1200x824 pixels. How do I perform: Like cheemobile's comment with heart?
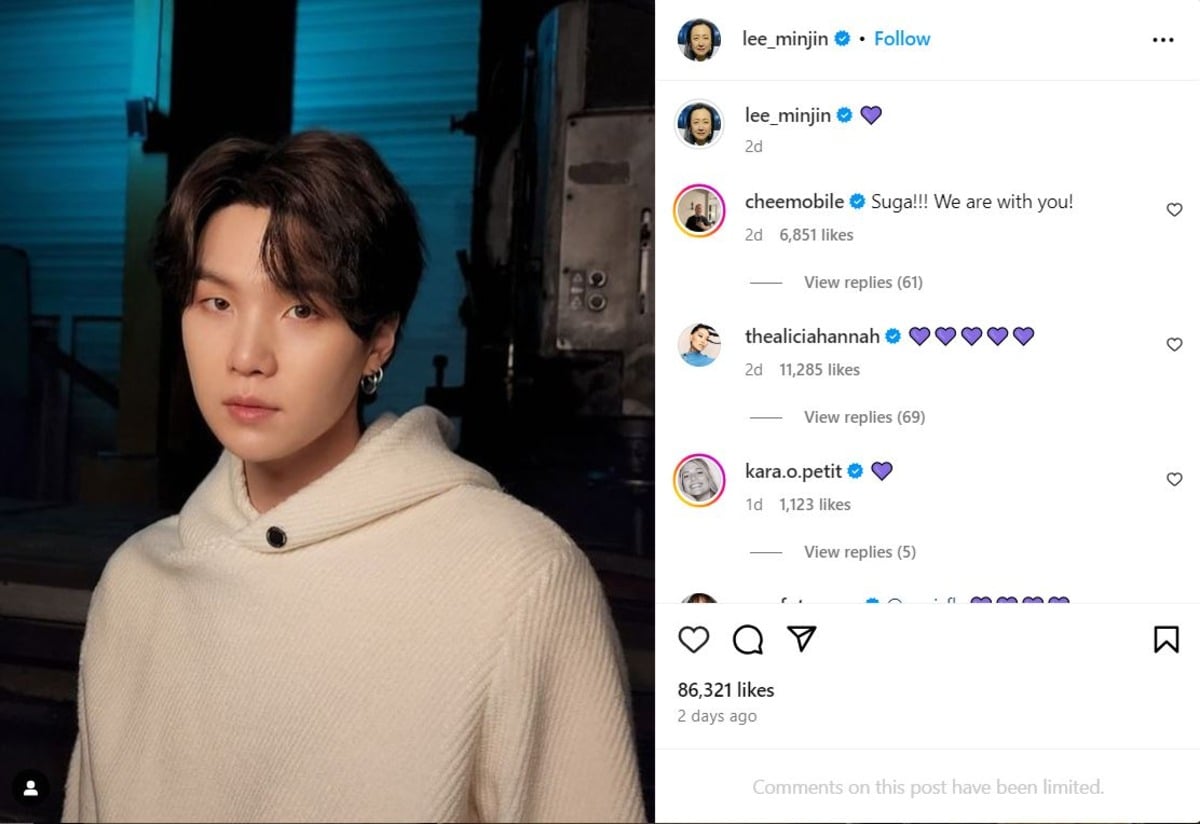click(1174, 210)
